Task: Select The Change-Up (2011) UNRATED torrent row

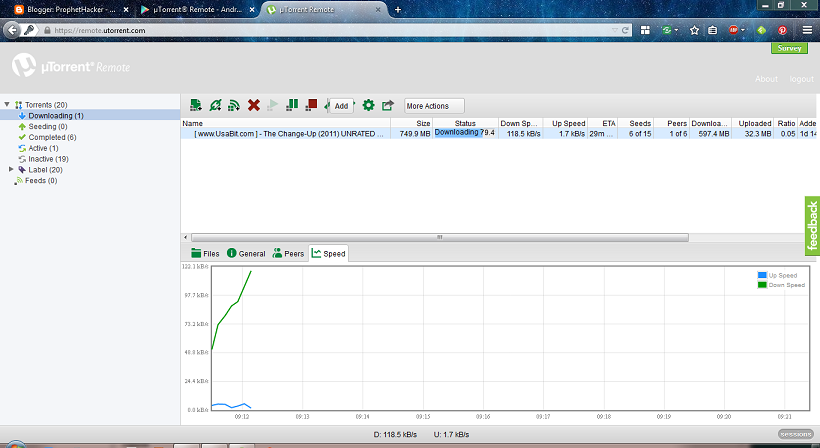Action: click(x=498, y=134)
